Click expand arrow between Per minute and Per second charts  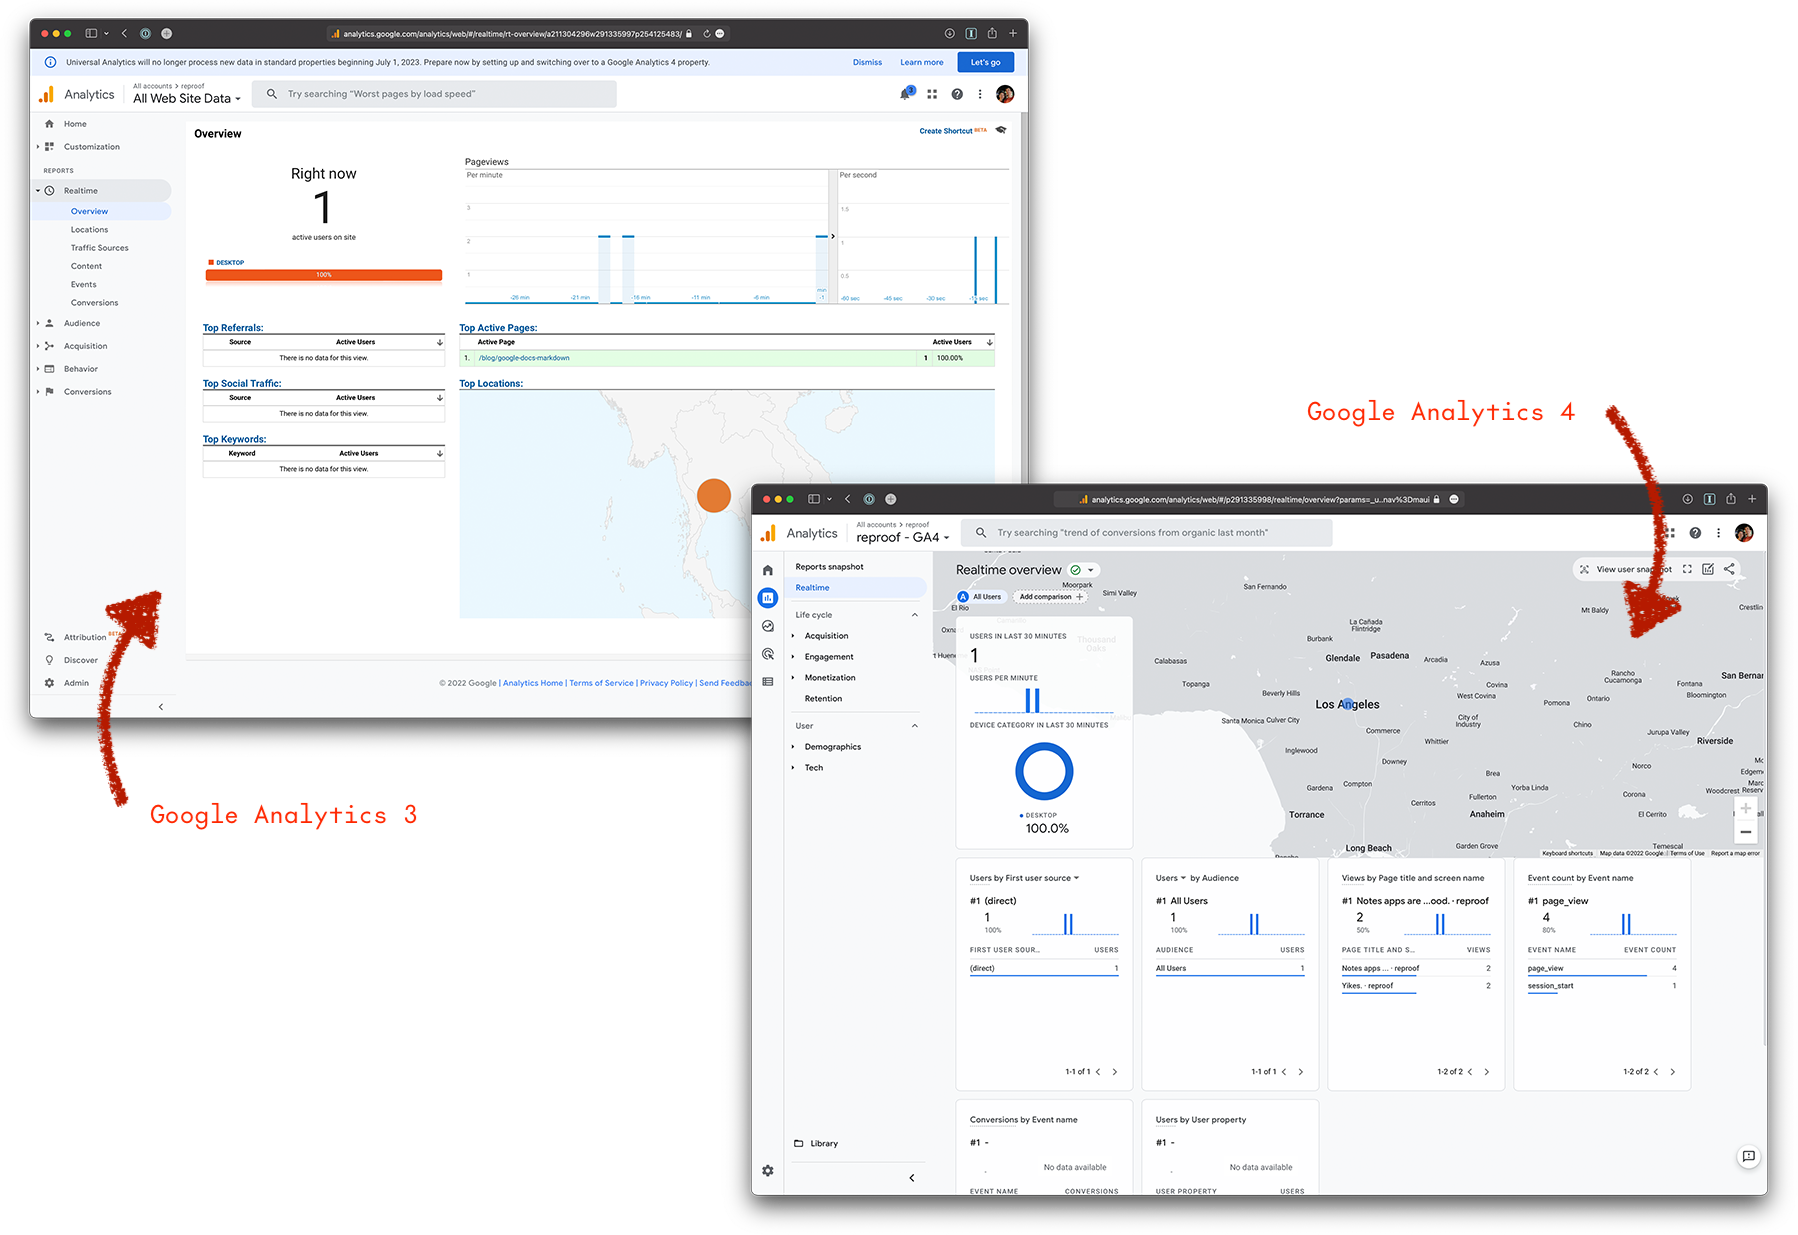click(x=832, y=237)
